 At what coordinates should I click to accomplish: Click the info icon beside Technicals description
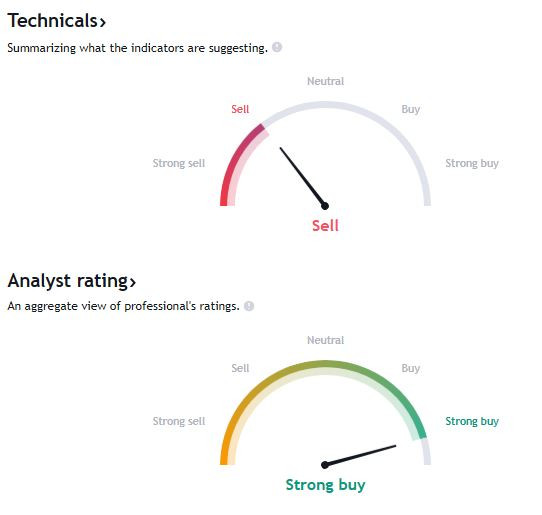(277, 47)
